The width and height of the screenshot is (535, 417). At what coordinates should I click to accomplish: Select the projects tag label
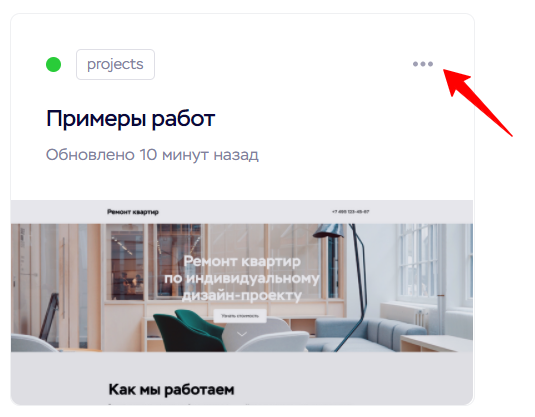[115, 64]
